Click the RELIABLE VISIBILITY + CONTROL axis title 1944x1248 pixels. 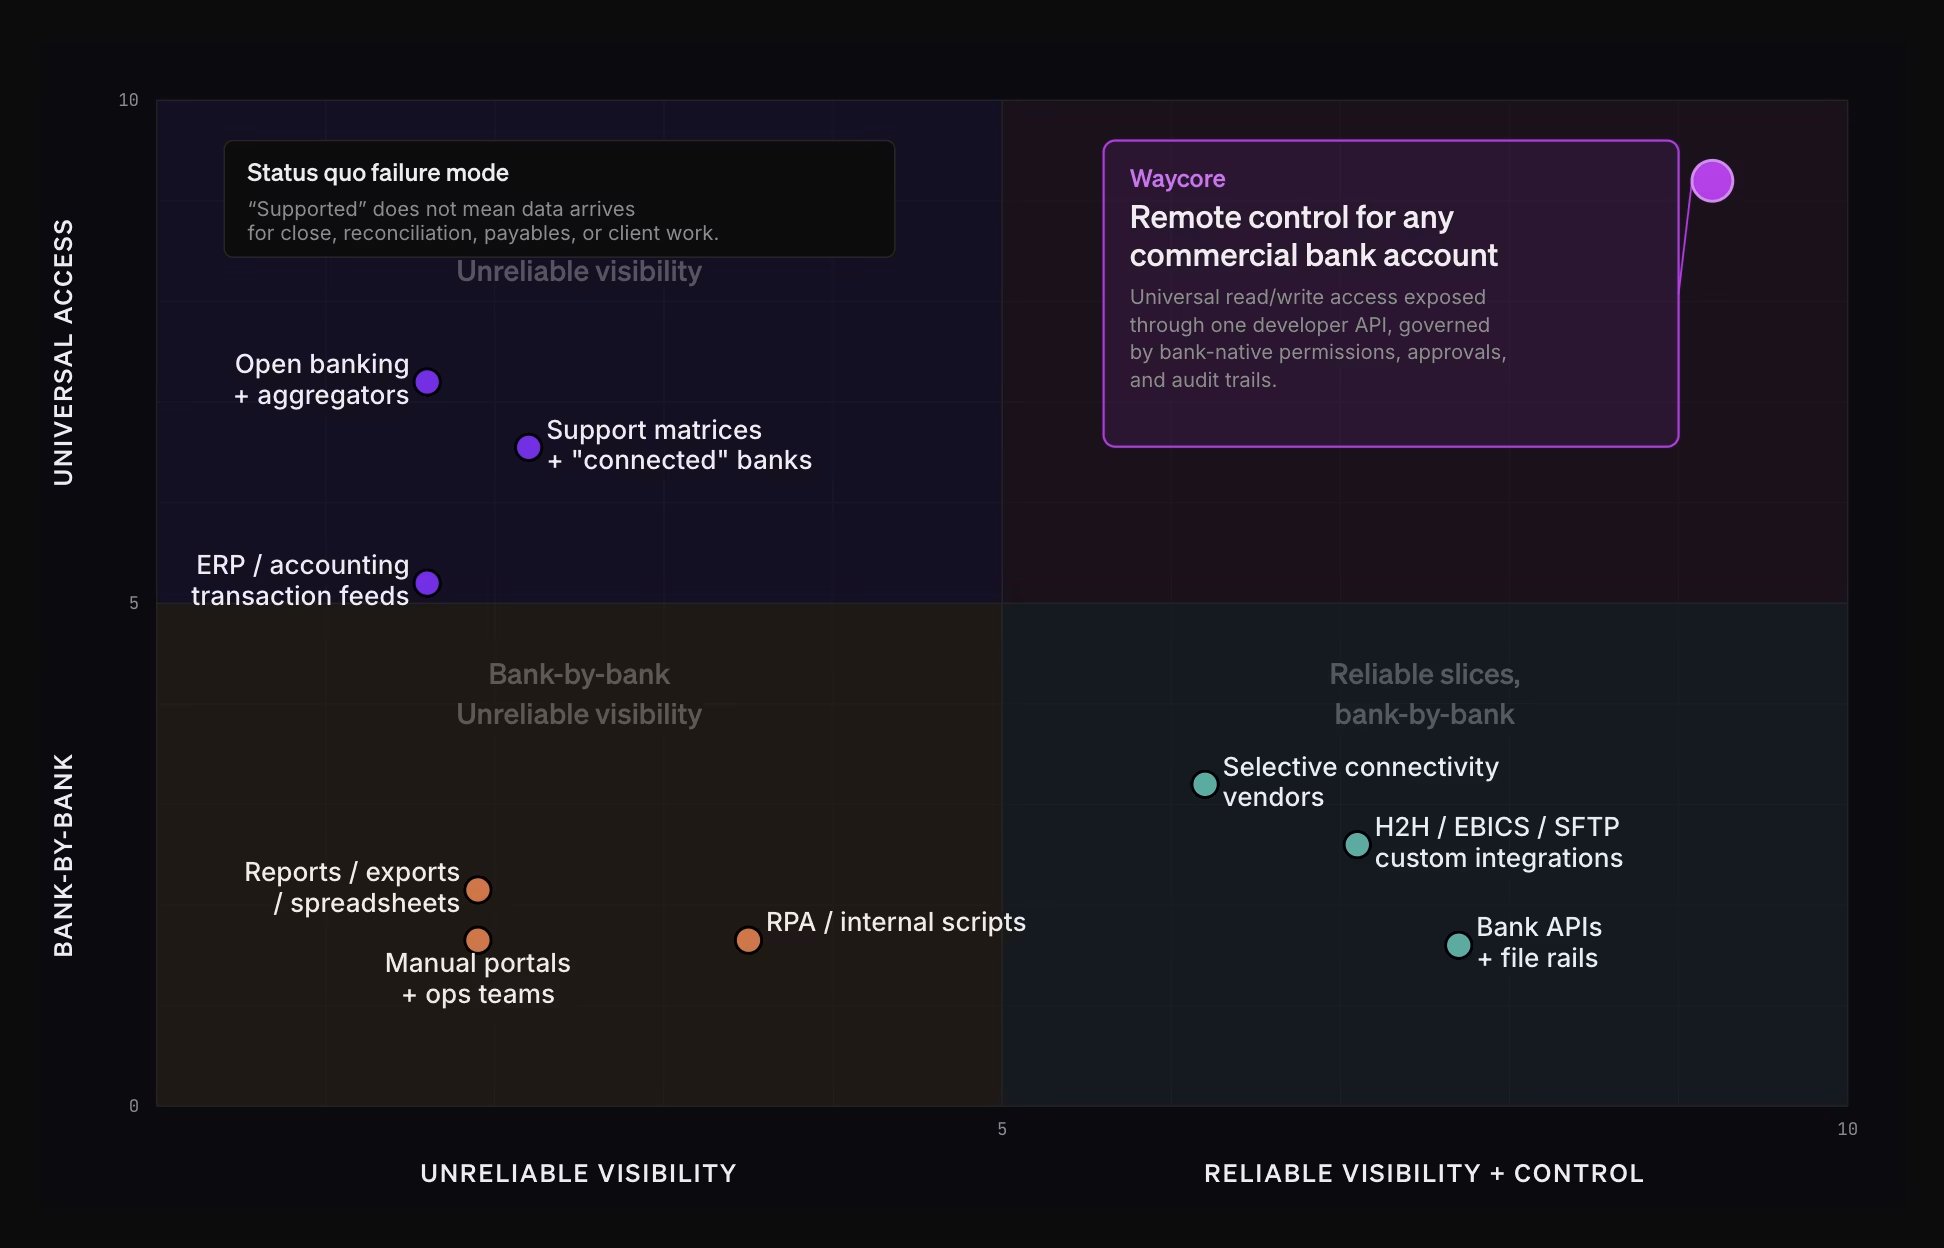coord(1424,1173)
